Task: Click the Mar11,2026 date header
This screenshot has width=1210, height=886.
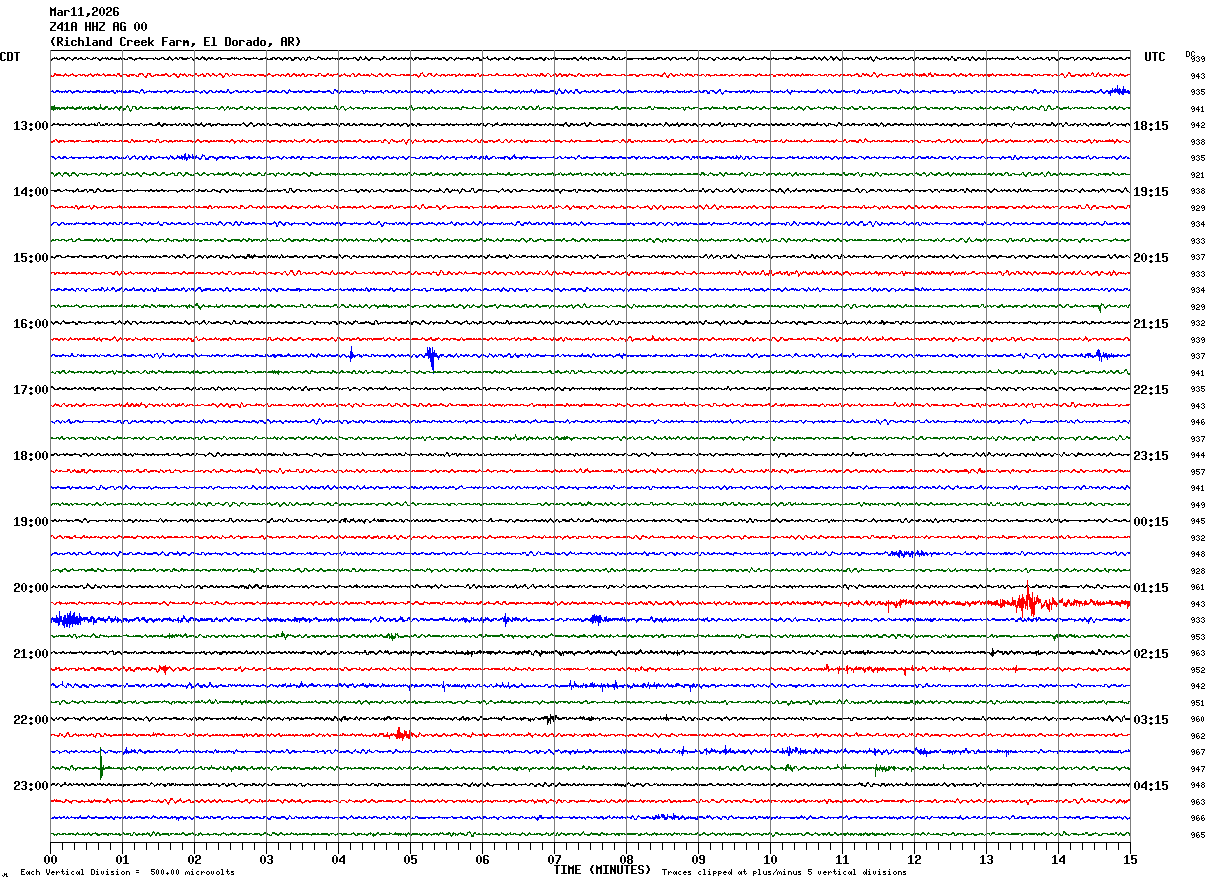Action: [x=84, y=12]
